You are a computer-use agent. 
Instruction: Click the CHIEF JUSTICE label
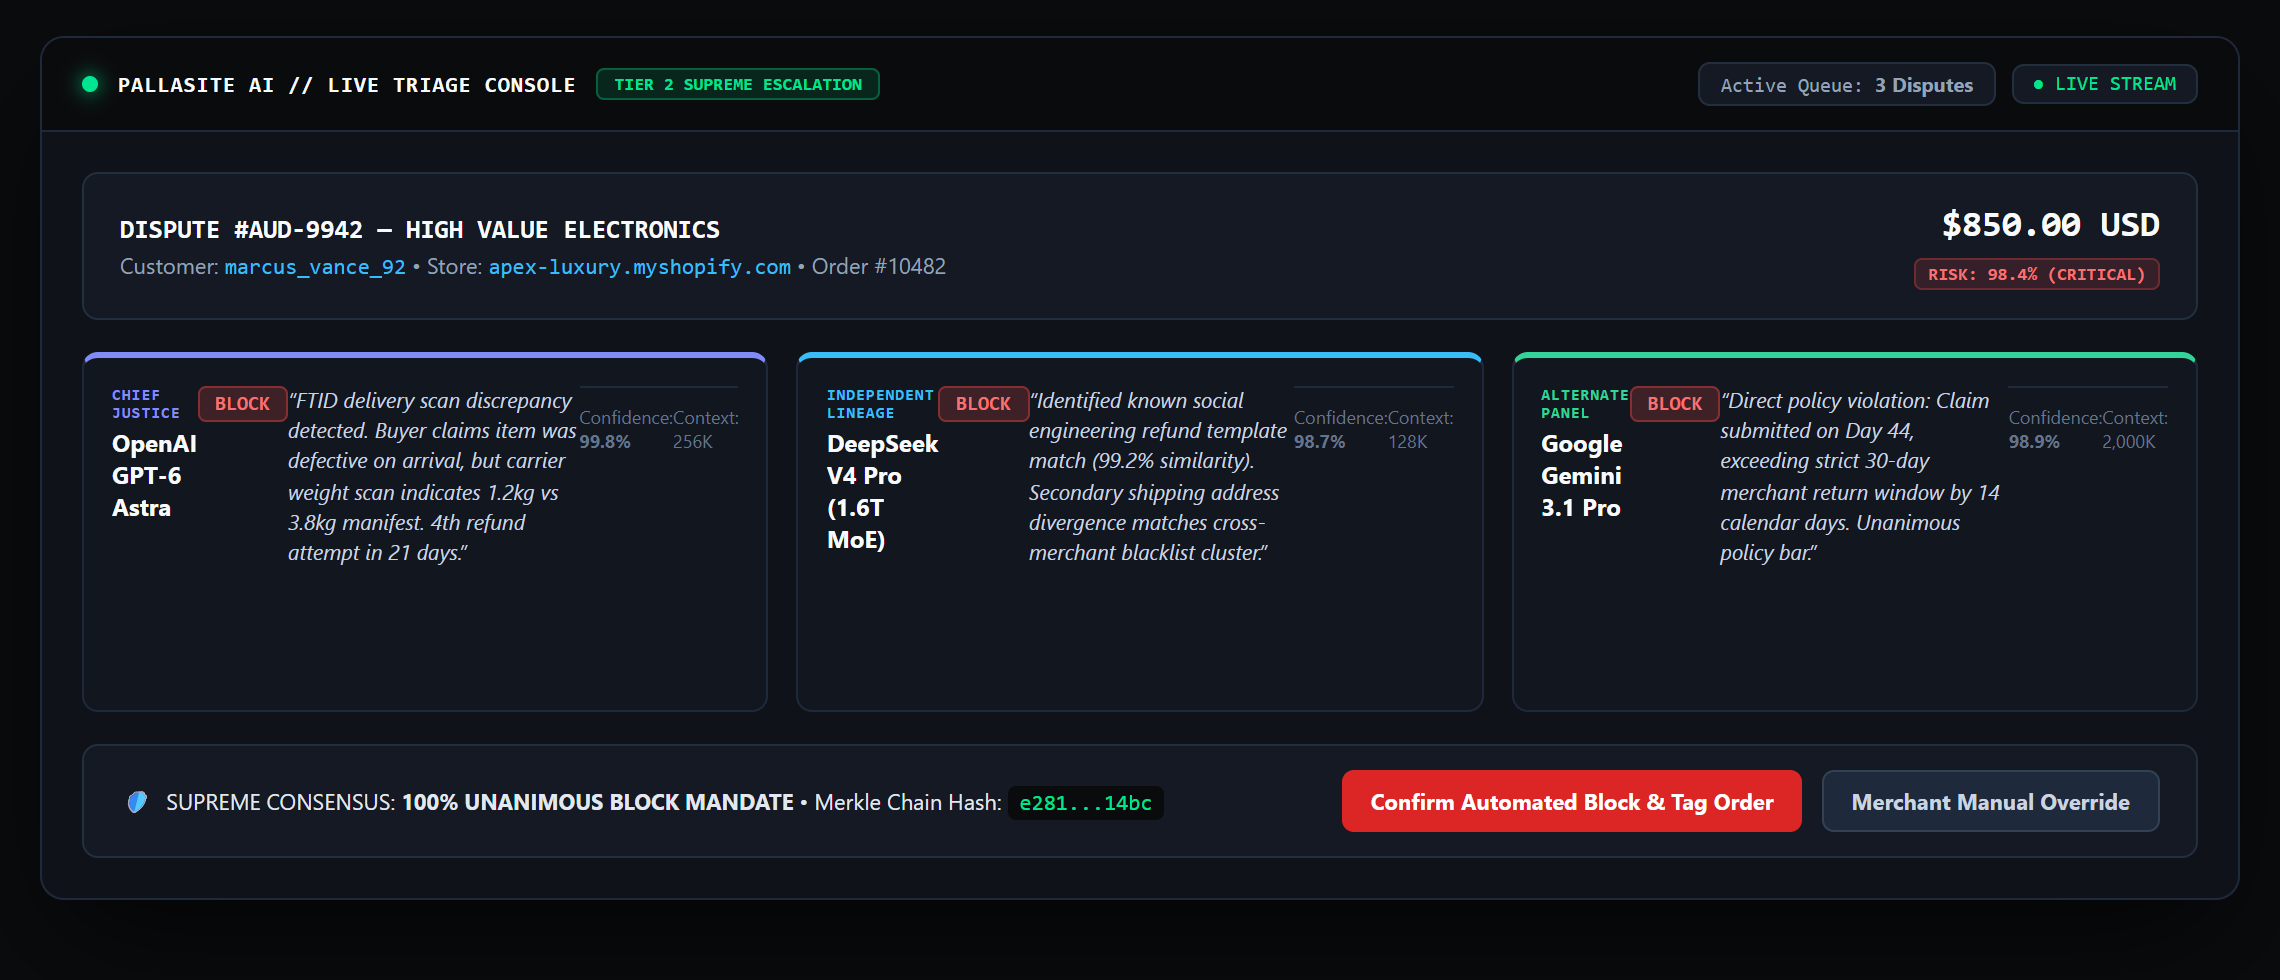coord(146,404)
